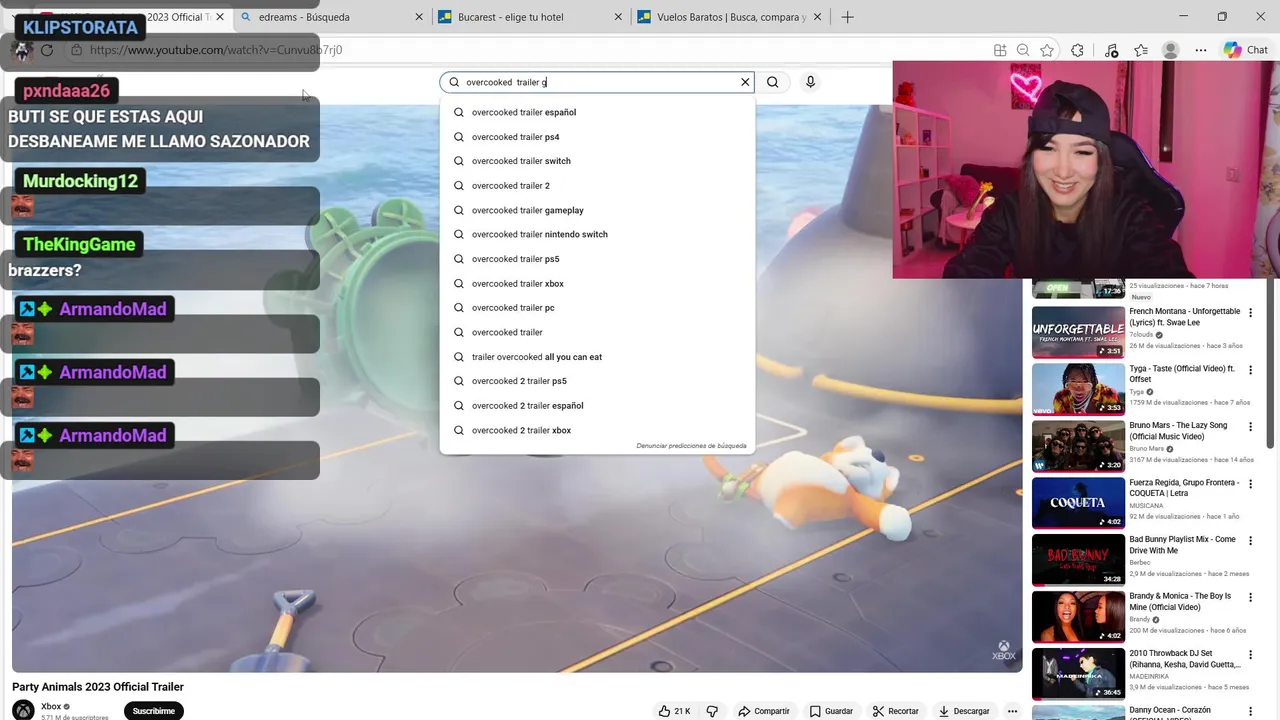Open the Xbox channel avatar
1280x720 pixels.
[x=23, y=710]
